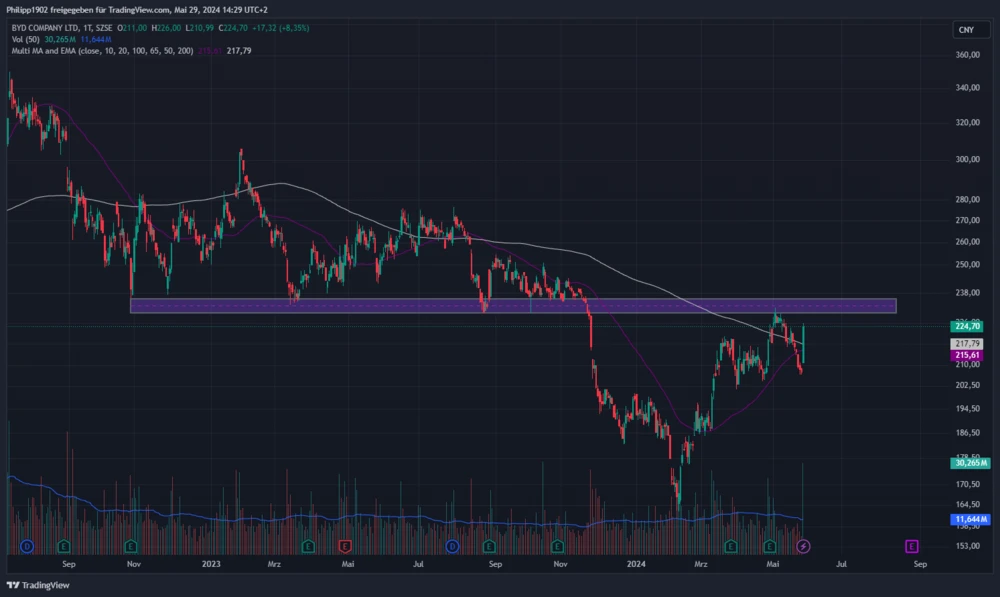The height and width of the screenshot is (597, 1000).
Task: Select the purple support zone rectangle
Action: click(x=512, y=306)
